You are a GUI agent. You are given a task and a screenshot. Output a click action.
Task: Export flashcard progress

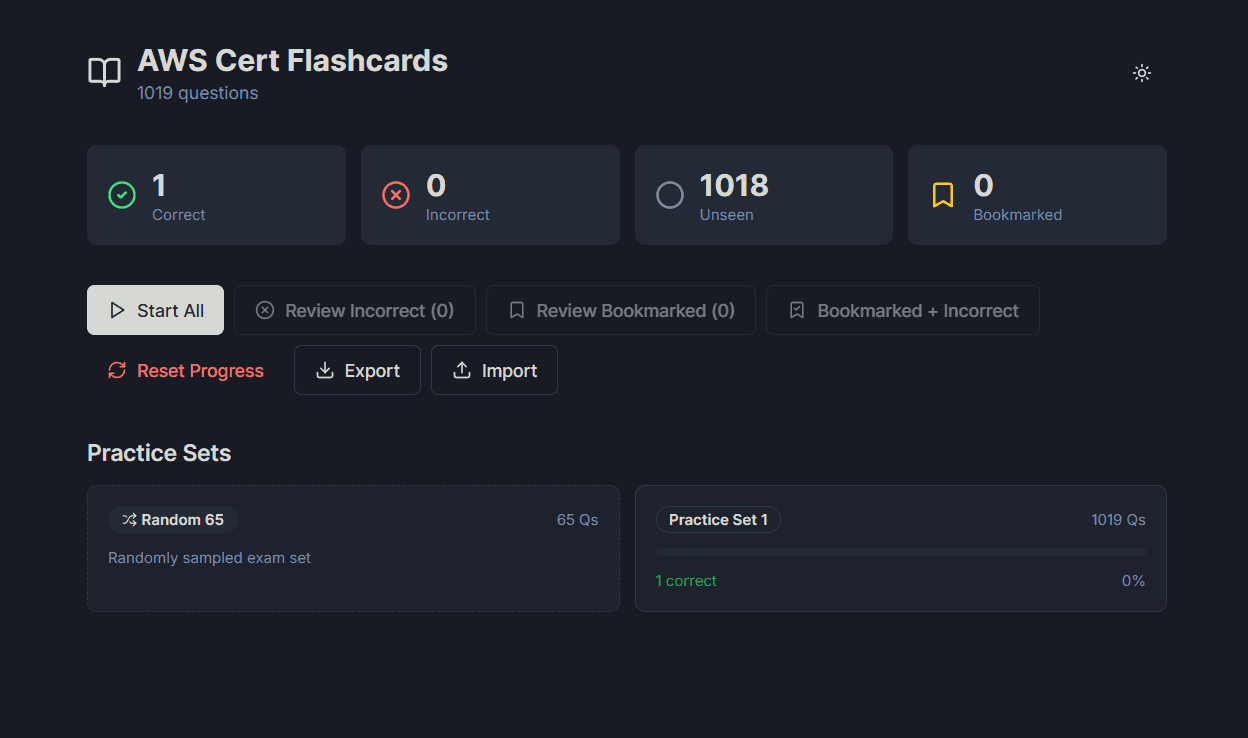[357, 370]
